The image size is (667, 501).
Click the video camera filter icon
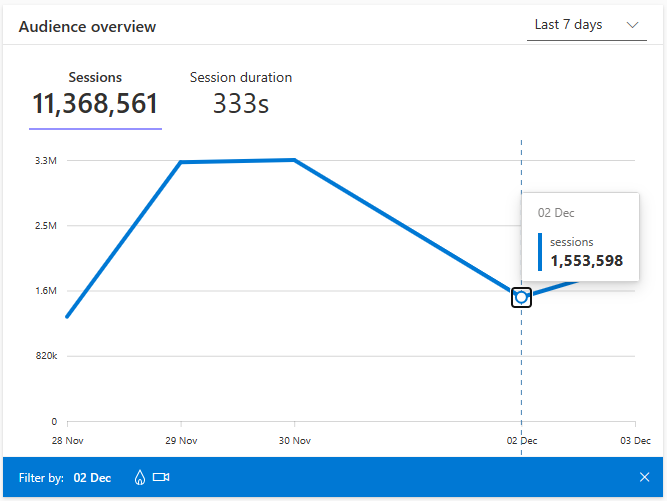[161, 478]
